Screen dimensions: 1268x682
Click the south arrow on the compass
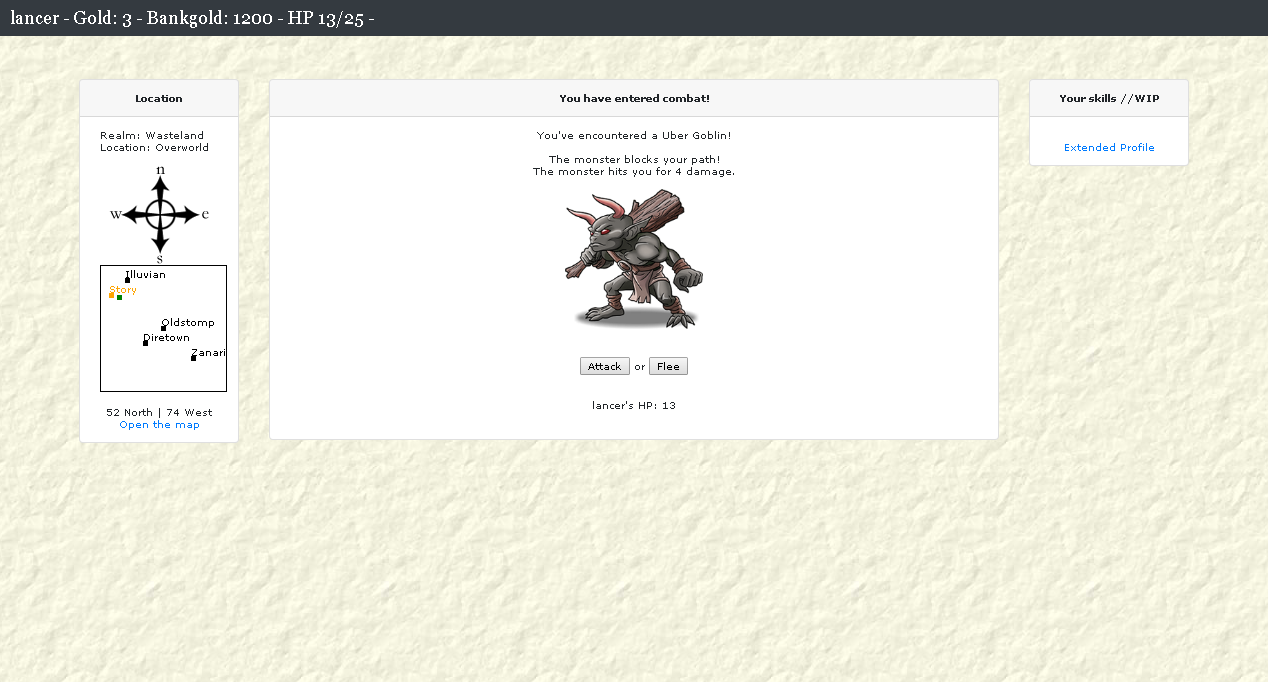point(160,243)
